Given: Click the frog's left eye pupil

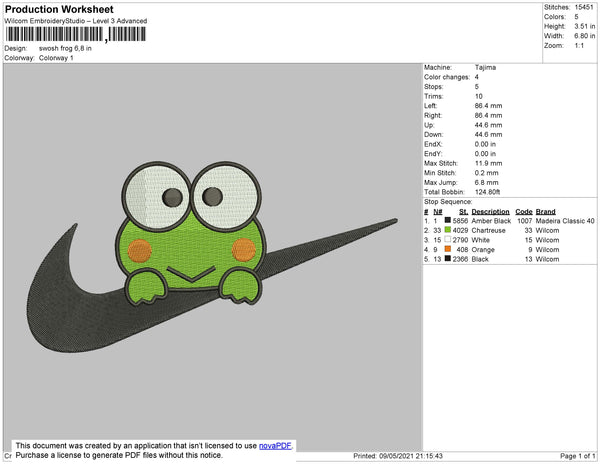Looking at the screenshot, I should [172, 197].
